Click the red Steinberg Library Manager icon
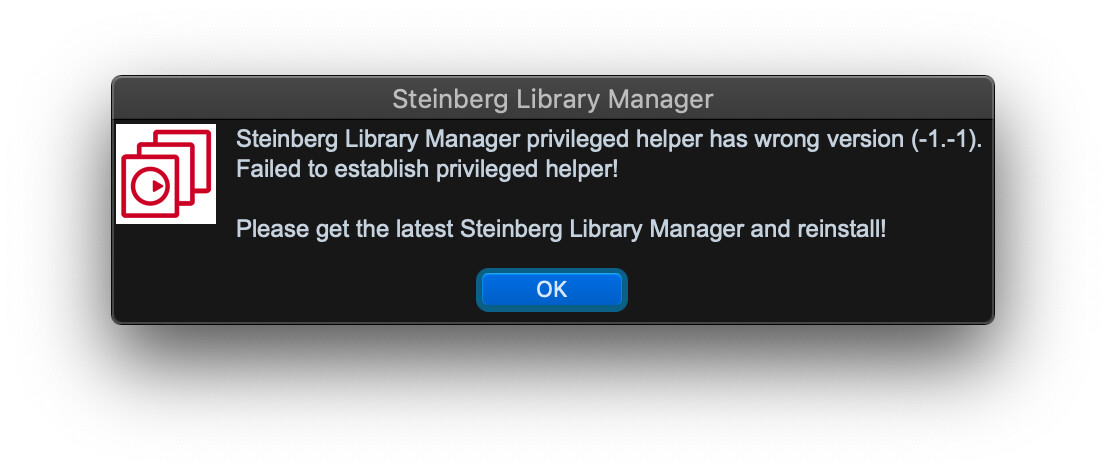 (x=166, y=174)
